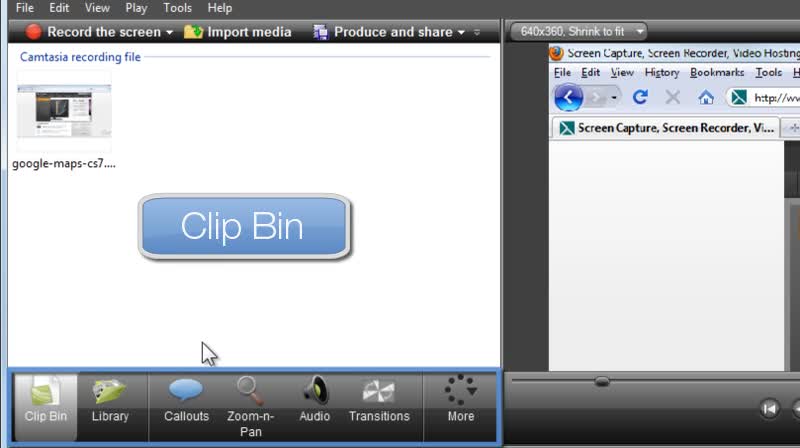Open the 640x360 Shrink to fit dropdown
Image resolution: width=800 pixels, height=448 pixels.
tap(579, 32)
